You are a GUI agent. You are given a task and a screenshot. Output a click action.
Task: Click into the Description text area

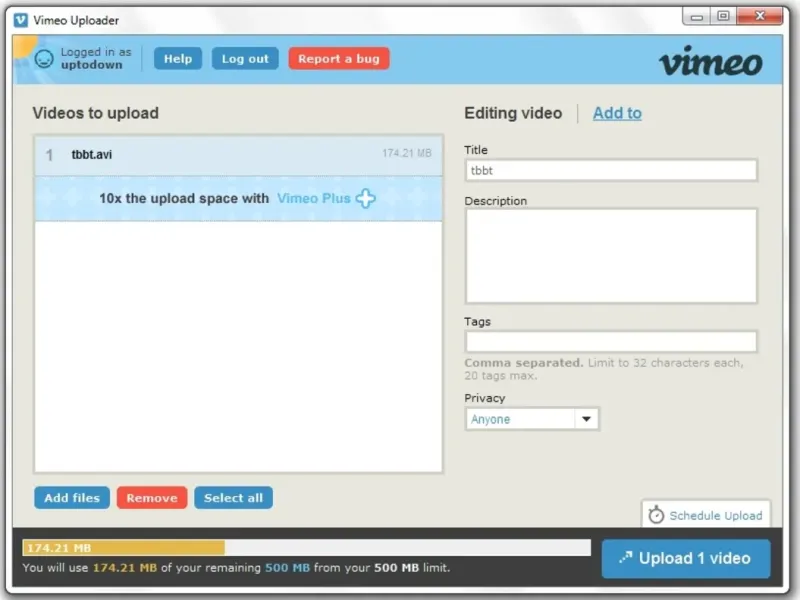coord(611,256)
